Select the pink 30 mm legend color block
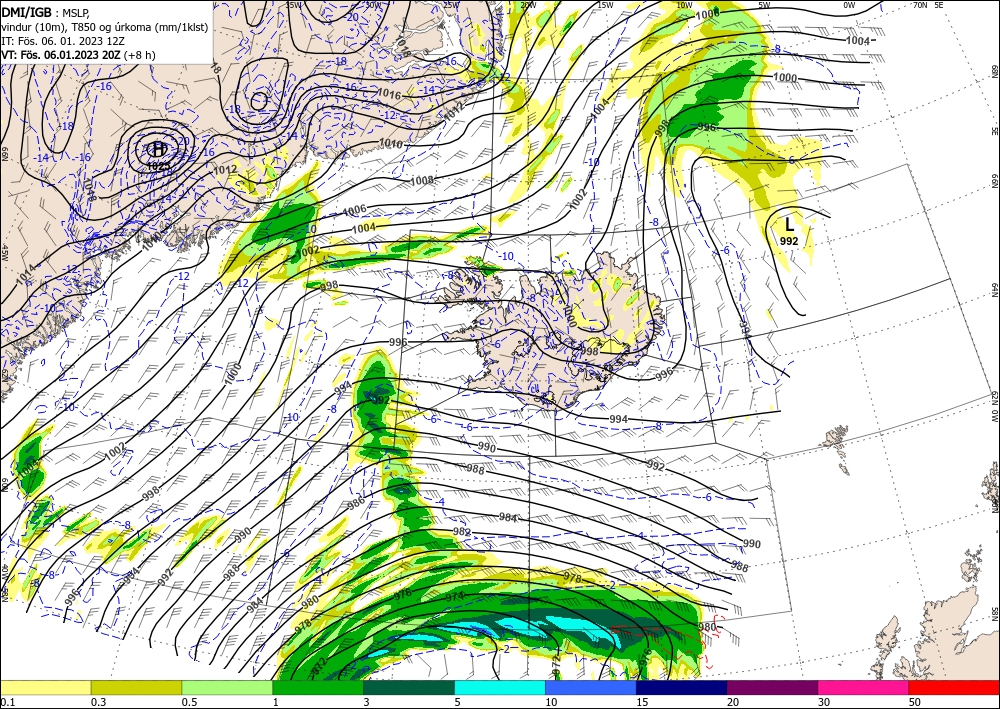The image size is (1000, 709). [x=864, y=687]
